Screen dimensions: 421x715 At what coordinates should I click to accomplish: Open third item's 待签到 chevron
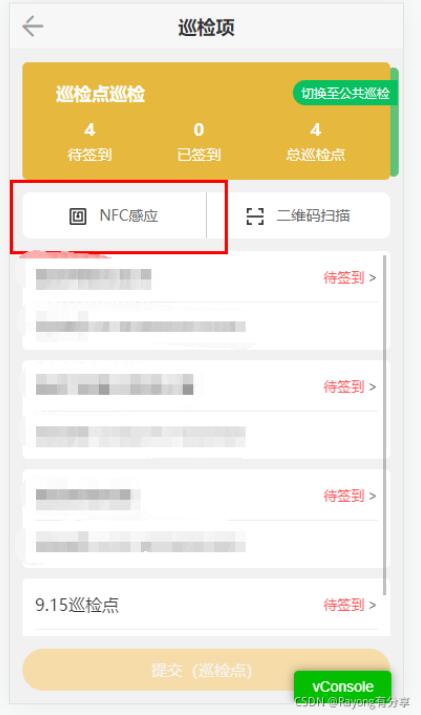373,496
